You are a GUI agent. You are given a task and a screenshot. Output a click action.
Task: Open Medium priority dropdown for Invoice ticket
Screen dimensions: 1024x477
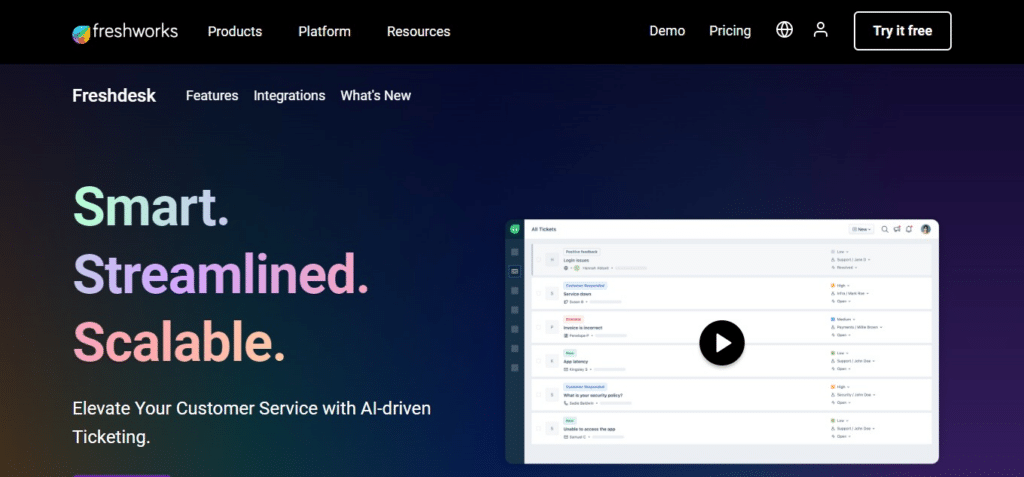point(846,319)
